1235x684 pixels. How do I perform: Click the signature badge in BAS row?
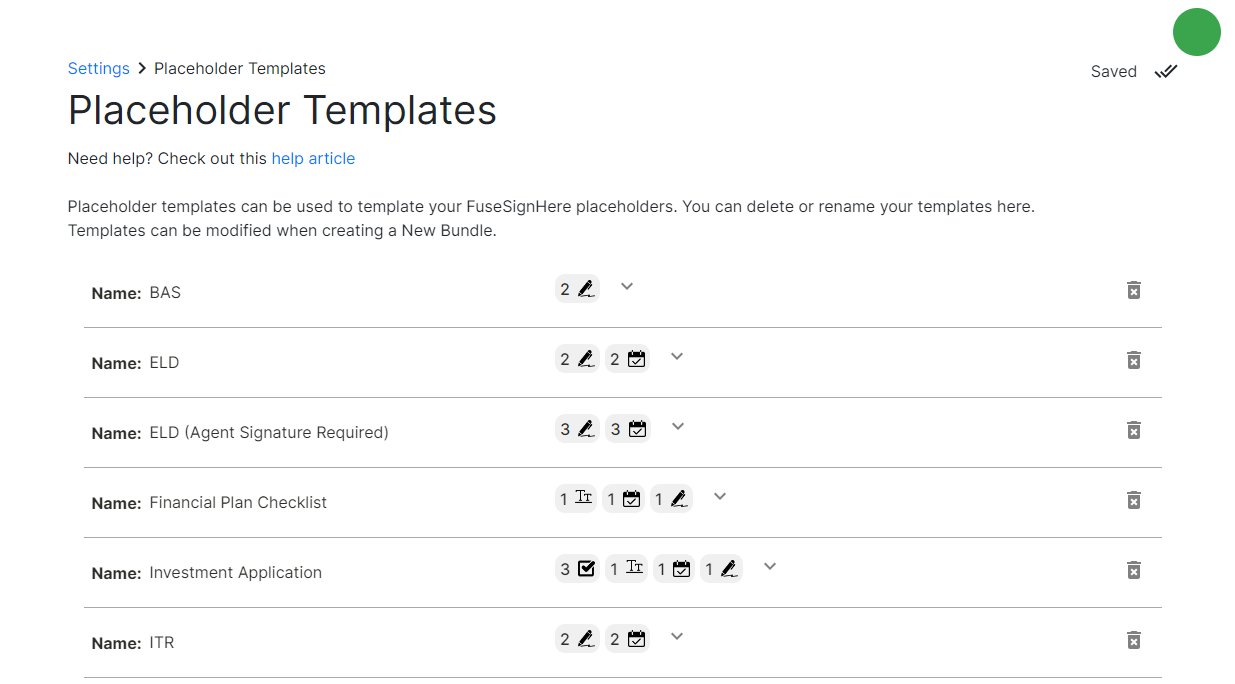coord(577,289)
